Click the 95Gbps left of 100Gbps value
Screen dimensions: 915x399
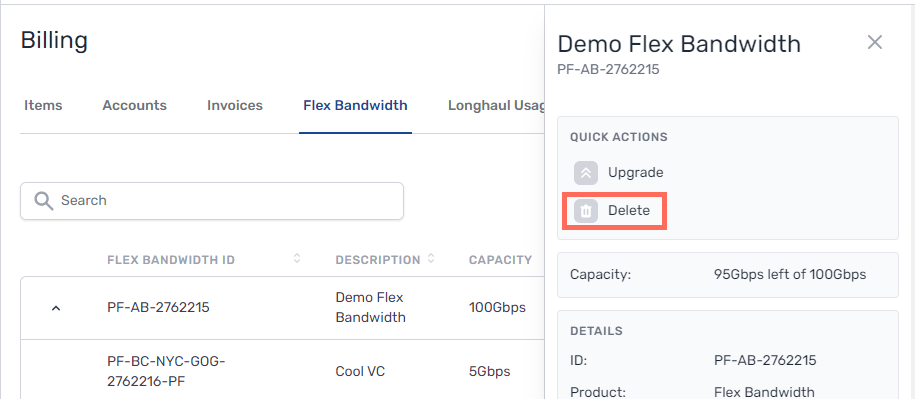click(790, 274)
